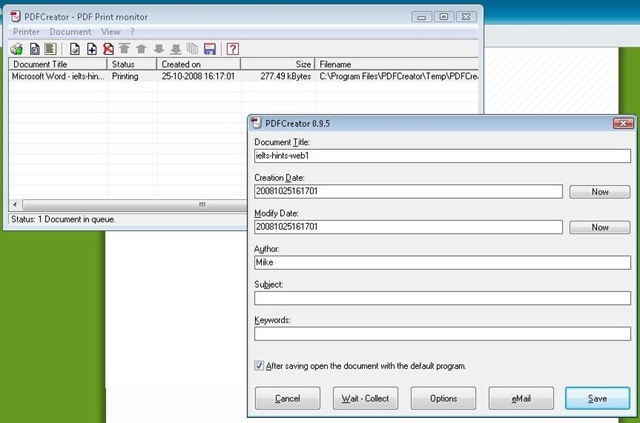
Task: Click the Wait - Collect button
Action: [x=365, y=399]
